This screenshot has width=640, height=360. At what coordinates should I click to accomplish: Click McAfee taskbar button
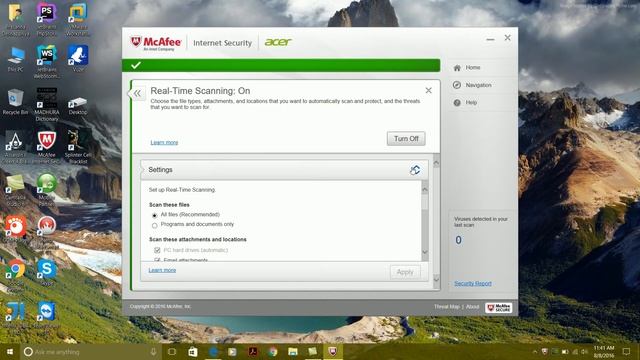(333, 351)
